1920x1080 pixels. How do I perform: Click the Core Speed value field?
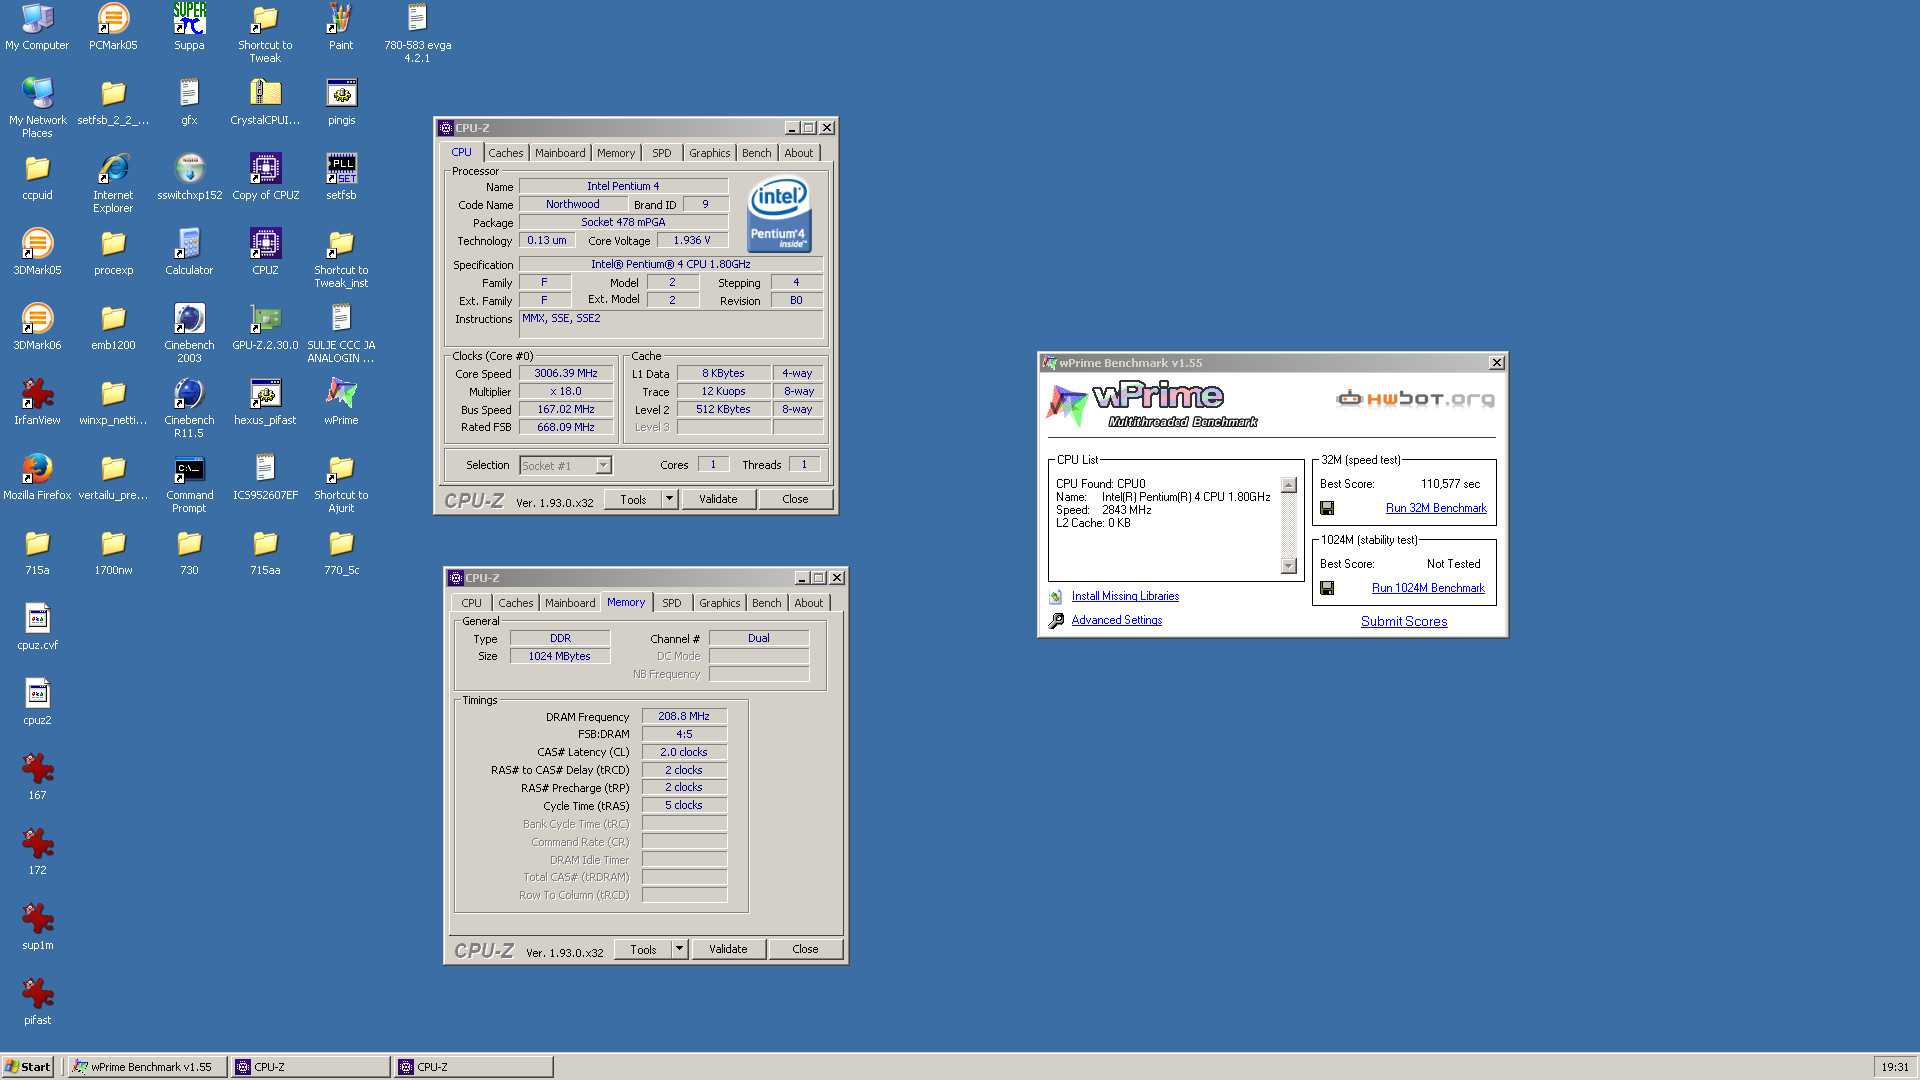566,373
